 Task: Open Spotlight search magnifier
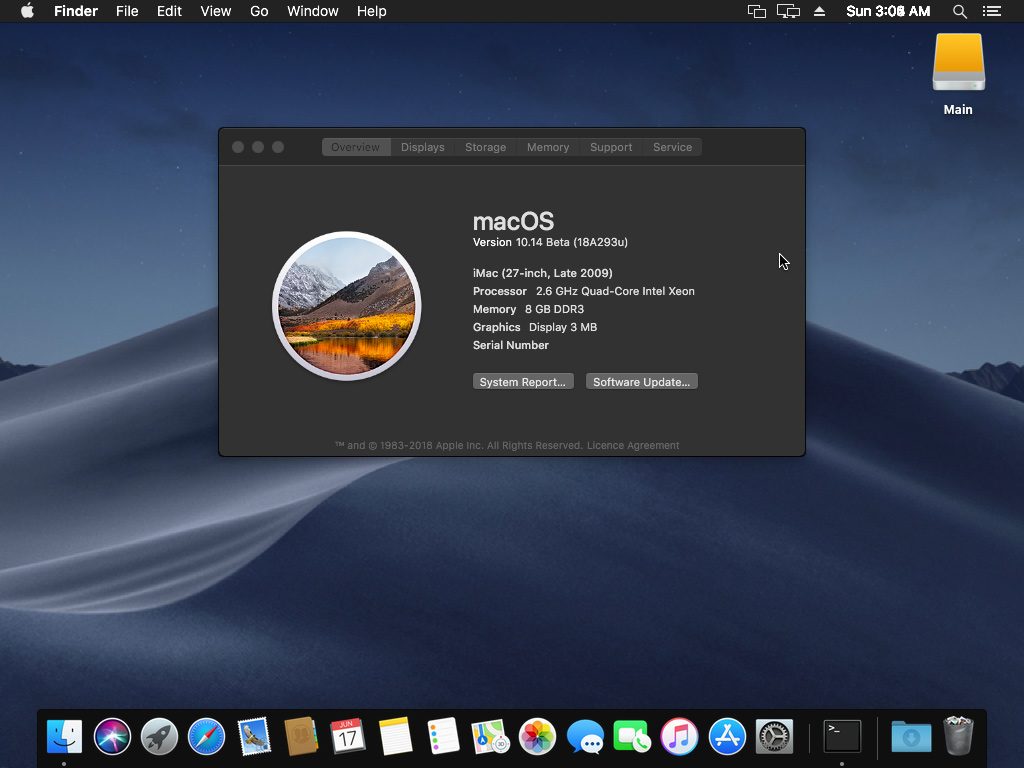click(x=959, y=11)
